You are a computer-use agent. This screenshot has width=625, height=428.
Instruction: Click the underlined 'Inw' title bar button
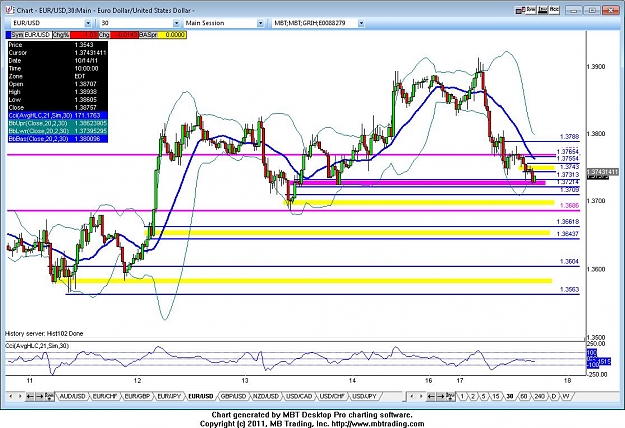(x=542, y=10)
